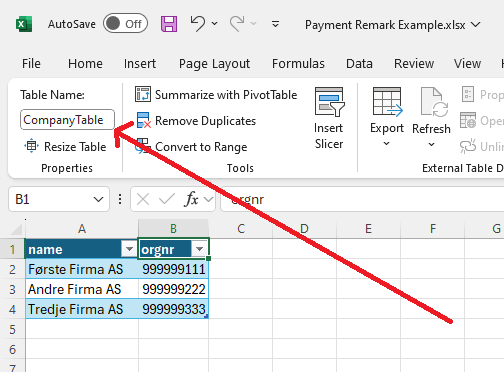Click the Export table icon
The image size is (504, 372).
[x=387, y=102]
